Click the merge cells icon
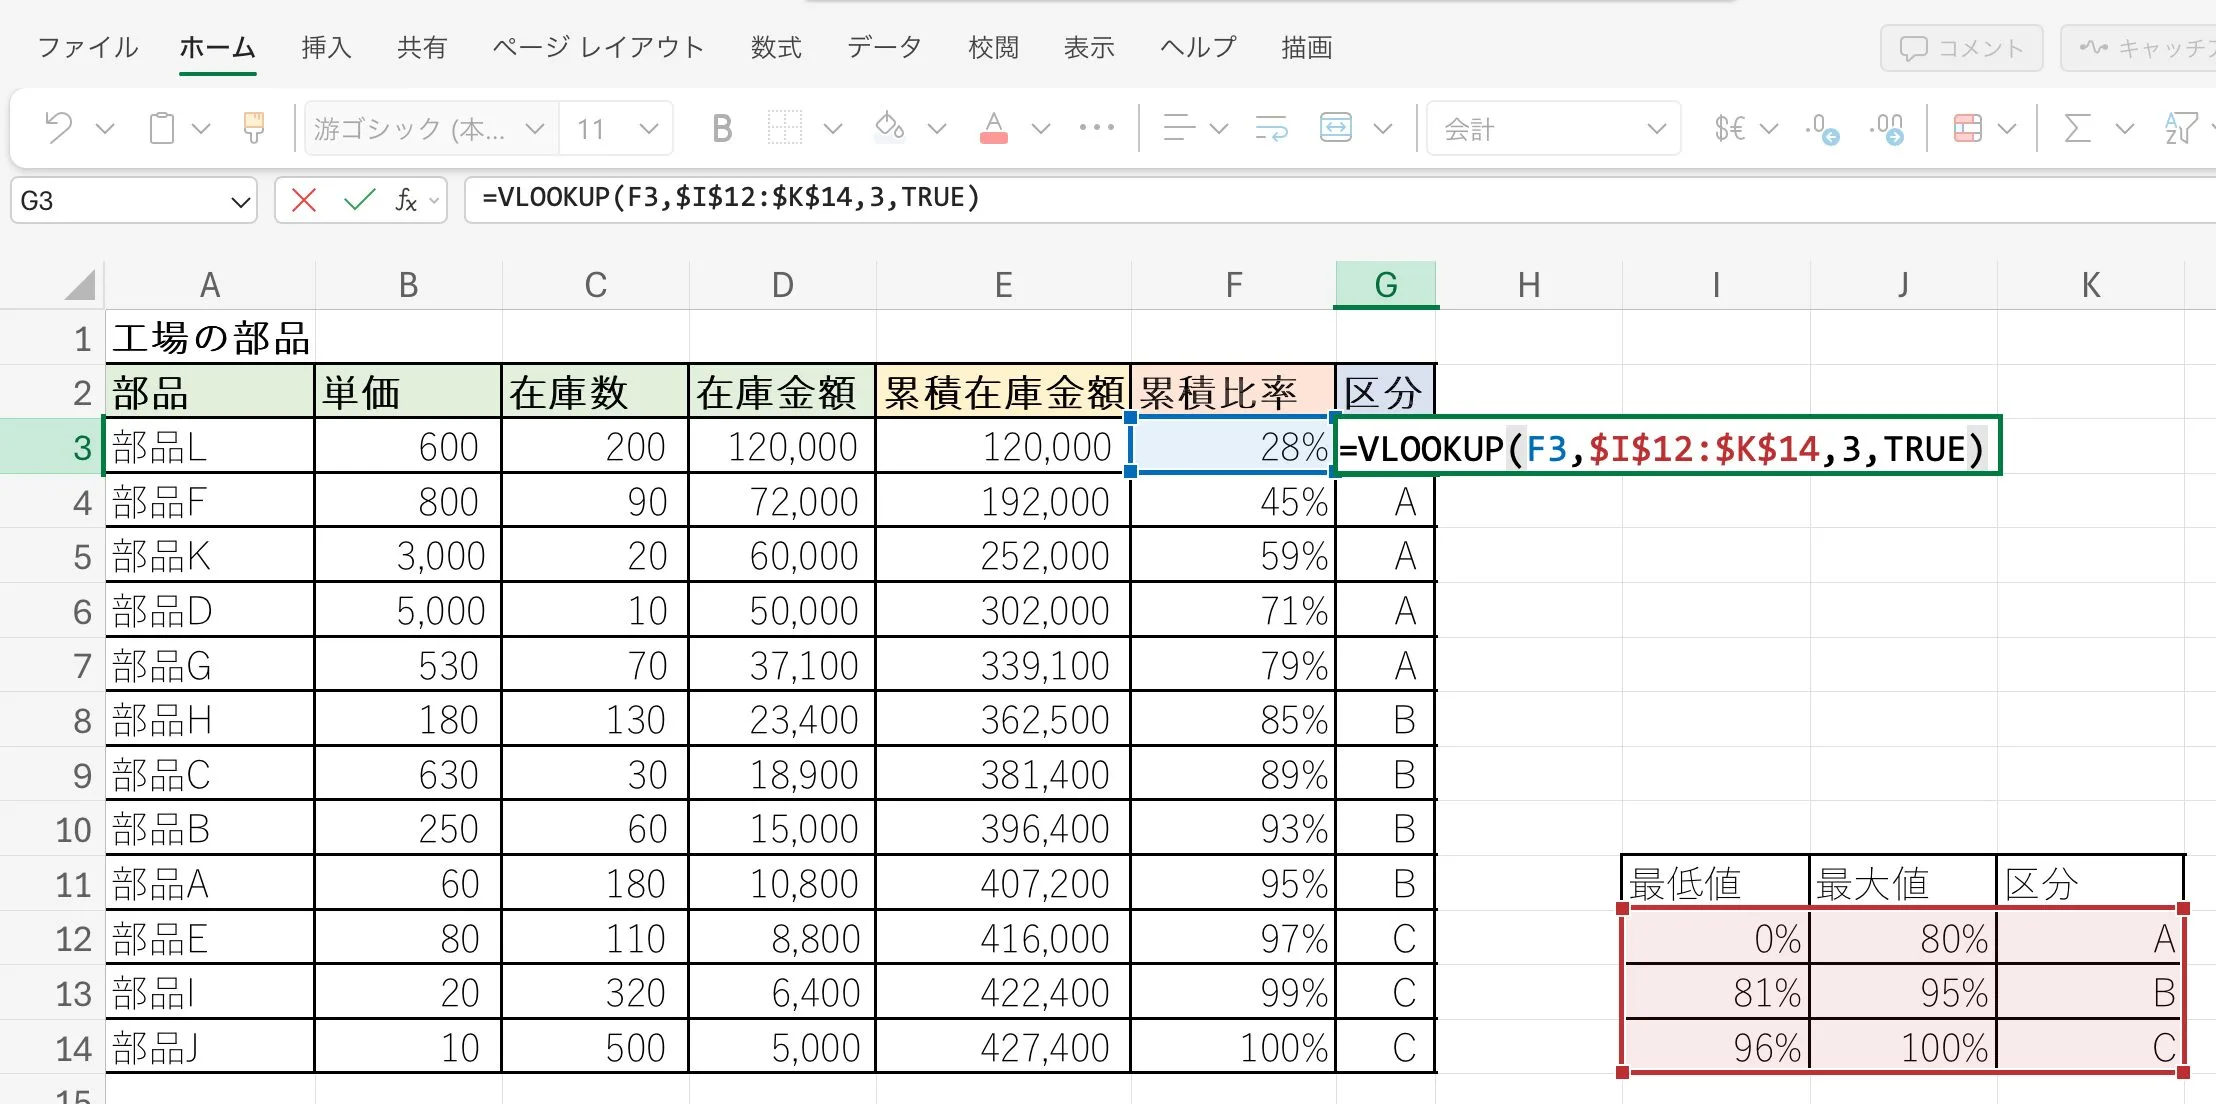2216x1104 pixels. coord(1336,128)
